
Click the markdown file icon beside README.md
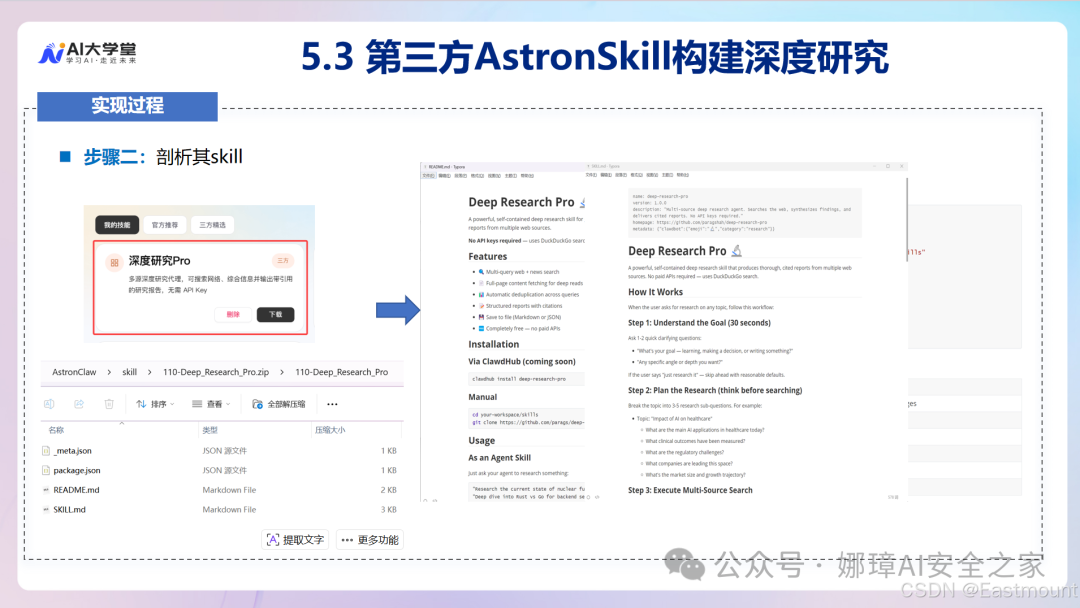coord(46,490)
